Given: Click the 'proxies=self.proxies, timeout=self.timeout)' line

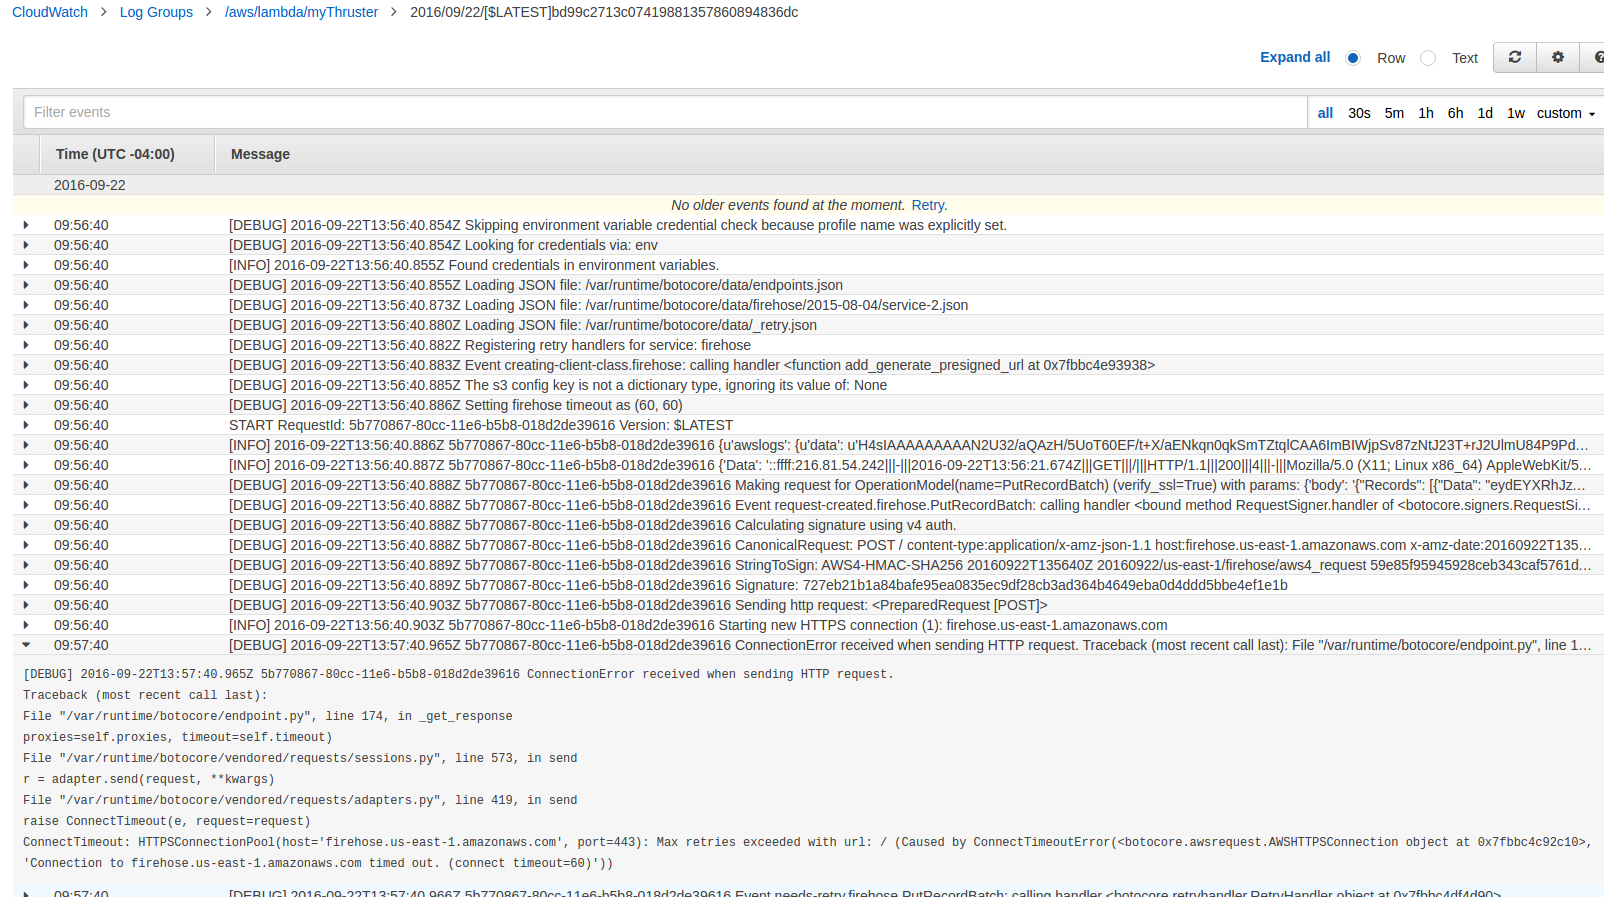Looking at the screenshot, I should pyautogui.click(x=178, y=737).
